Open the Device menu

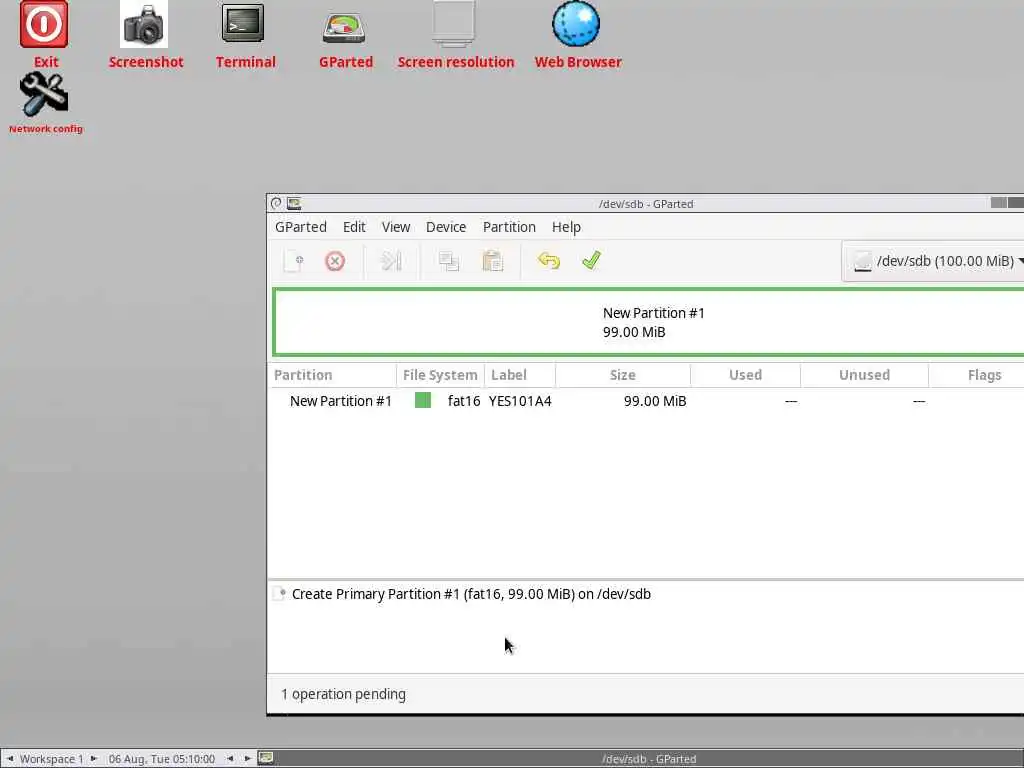[x=446, y=227]
